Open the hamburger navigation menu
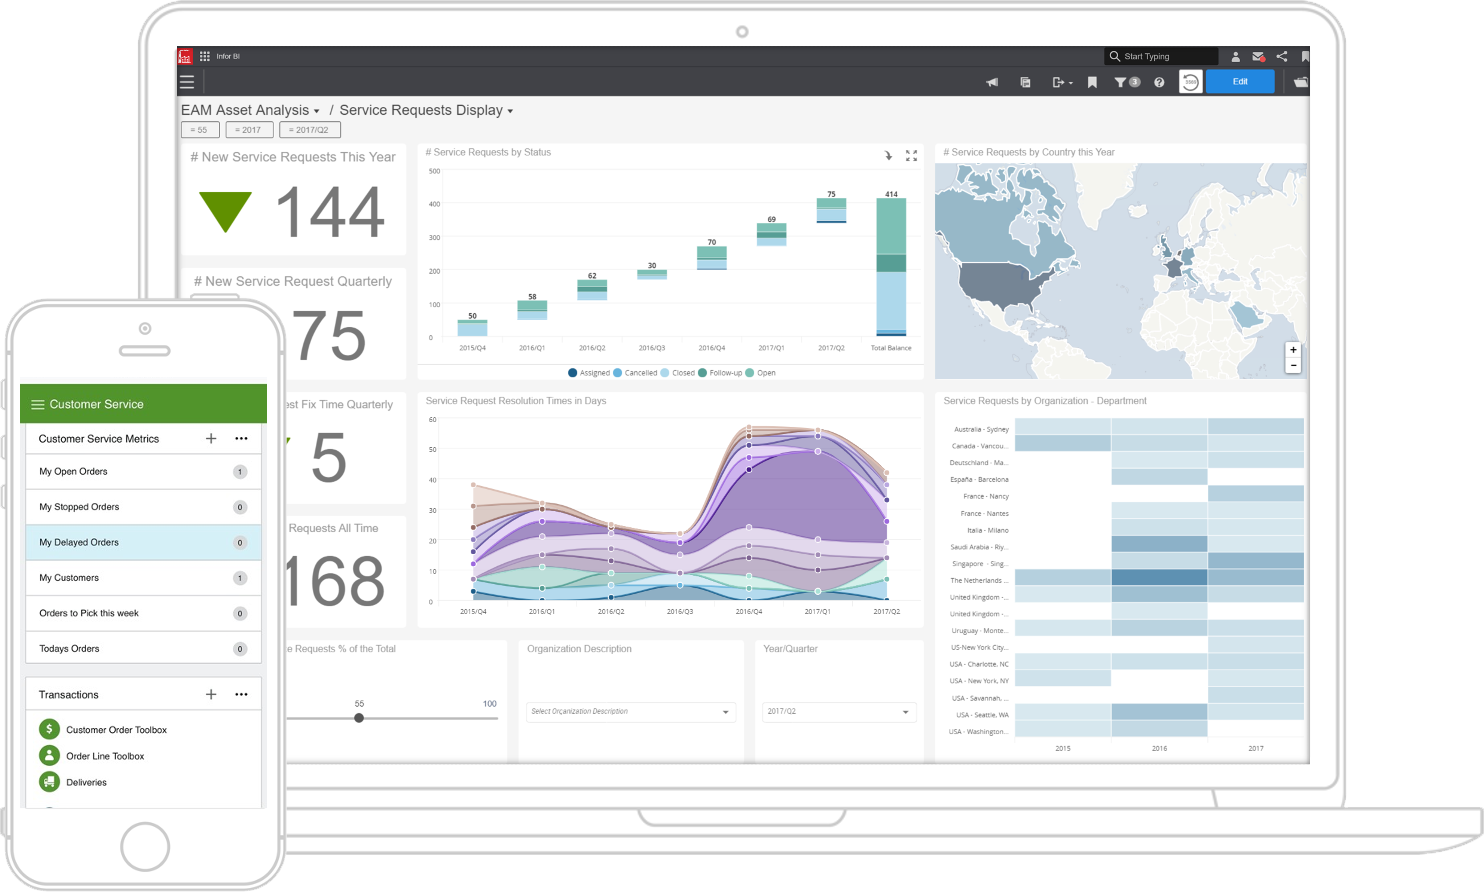 [x=187, y=82]
